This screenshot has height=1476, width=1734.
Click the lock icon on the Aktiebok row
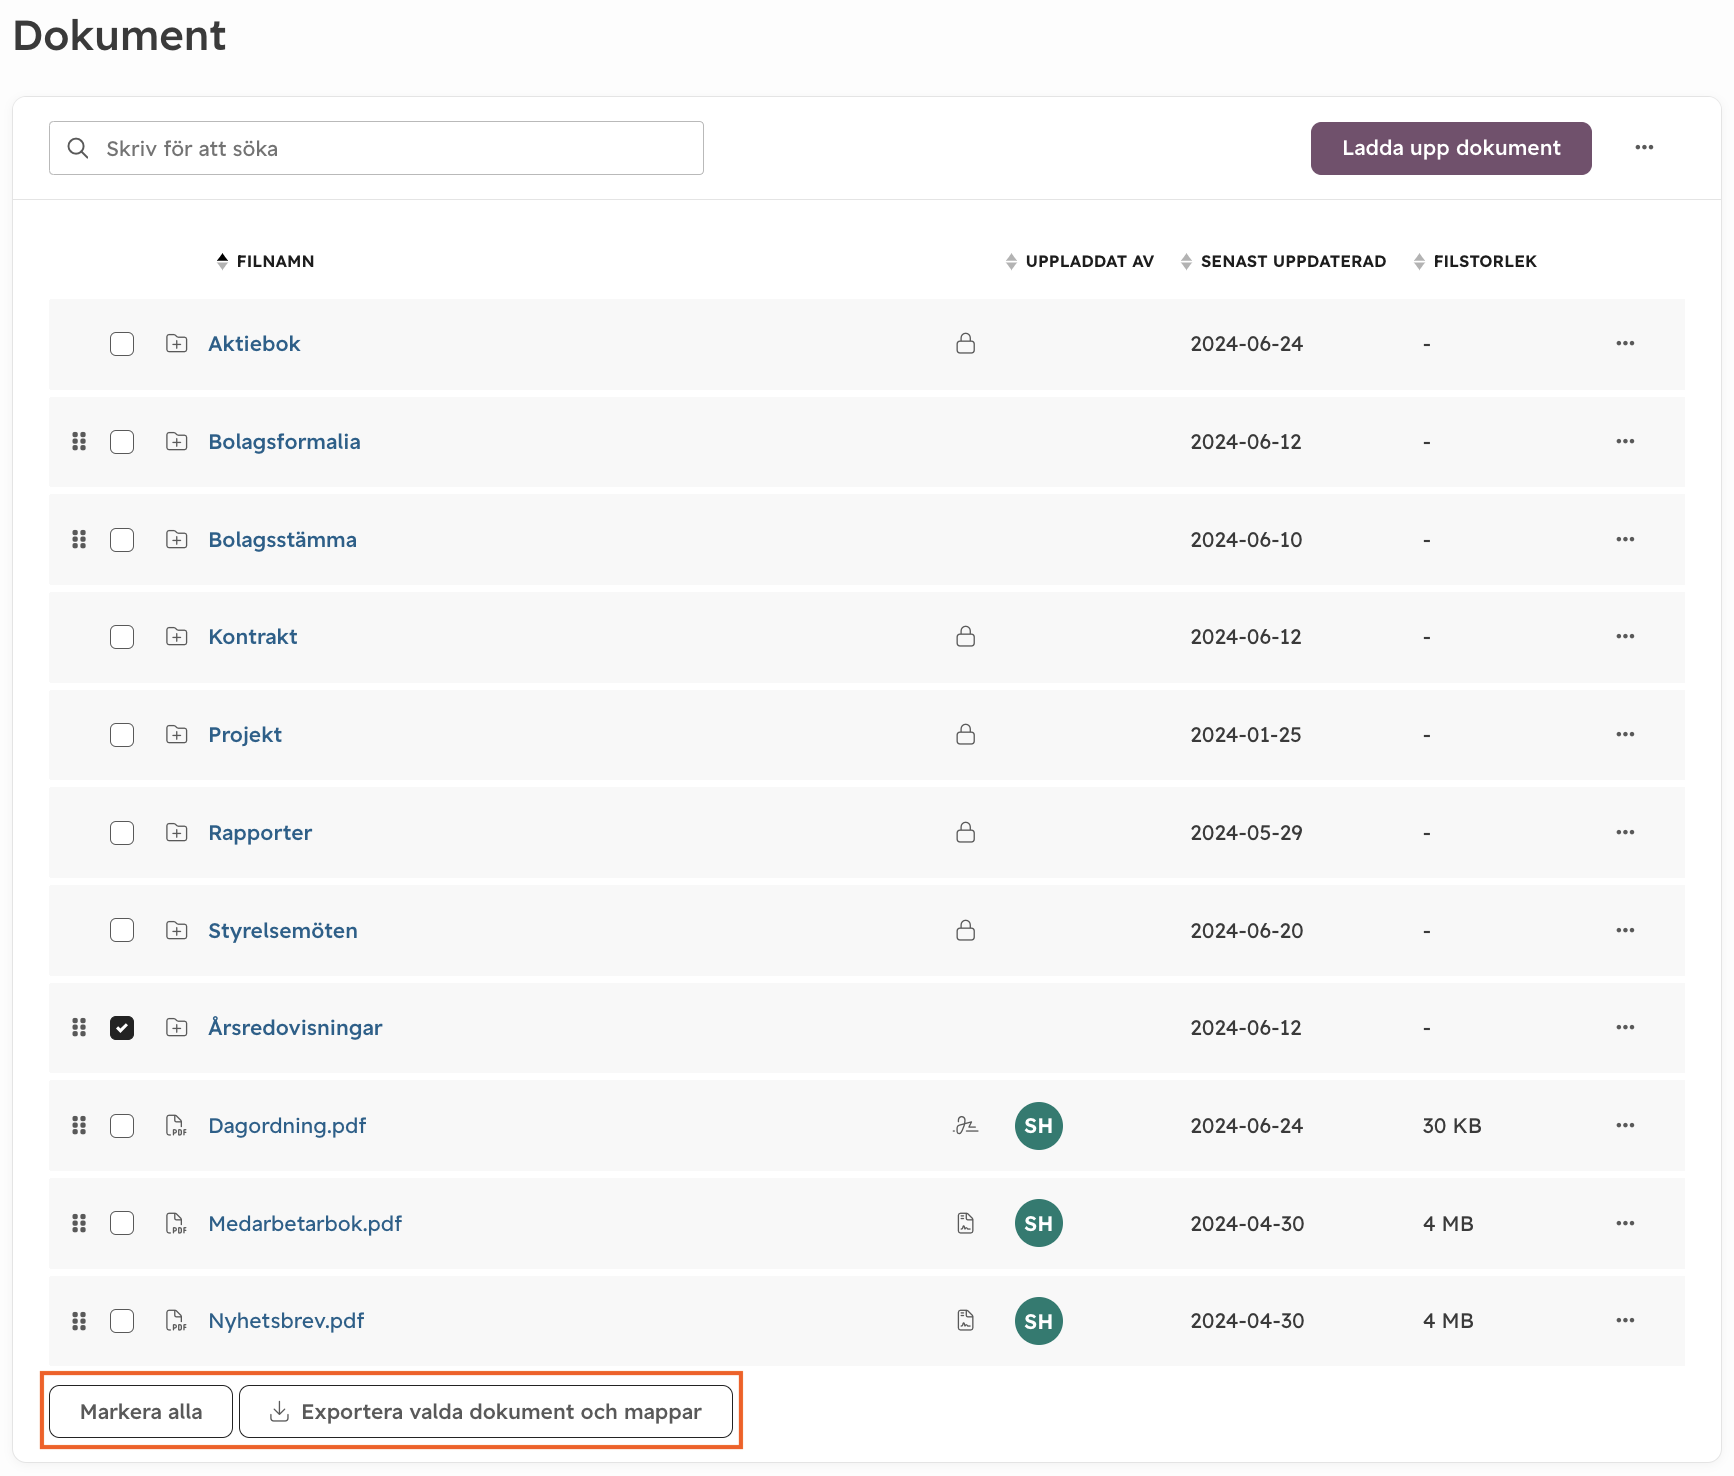tap(965, 344)
